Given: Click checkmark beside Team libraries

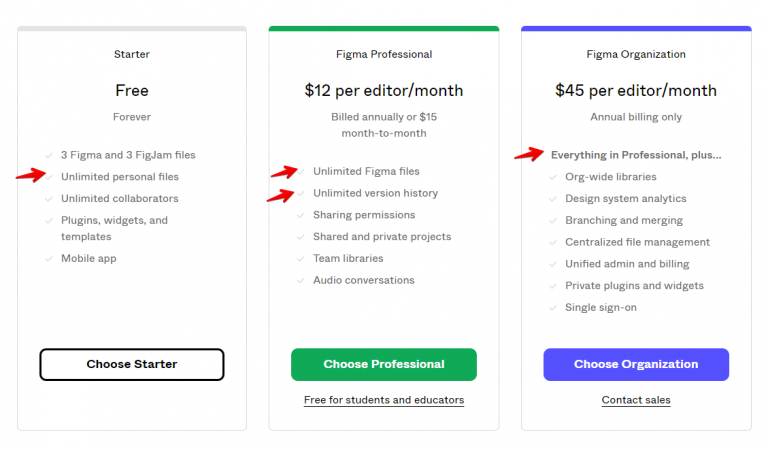Looking at the screenshot, I should tap(301, 259).
